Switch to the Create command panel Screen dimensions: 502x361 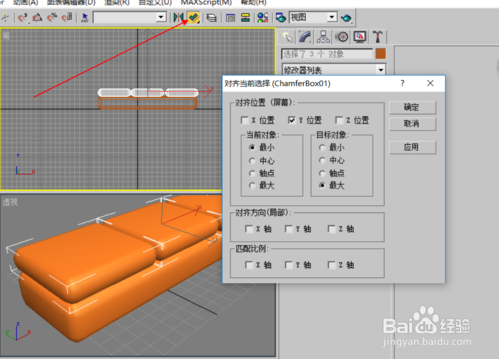point(287,37)
